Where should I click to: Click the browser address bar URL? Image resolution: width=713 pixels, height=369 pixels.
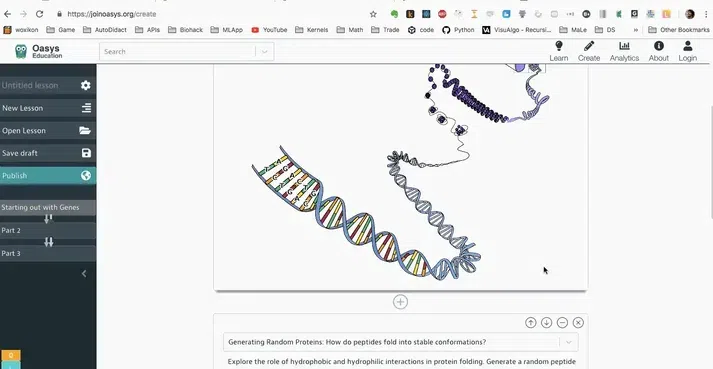[x=111, y=14]
